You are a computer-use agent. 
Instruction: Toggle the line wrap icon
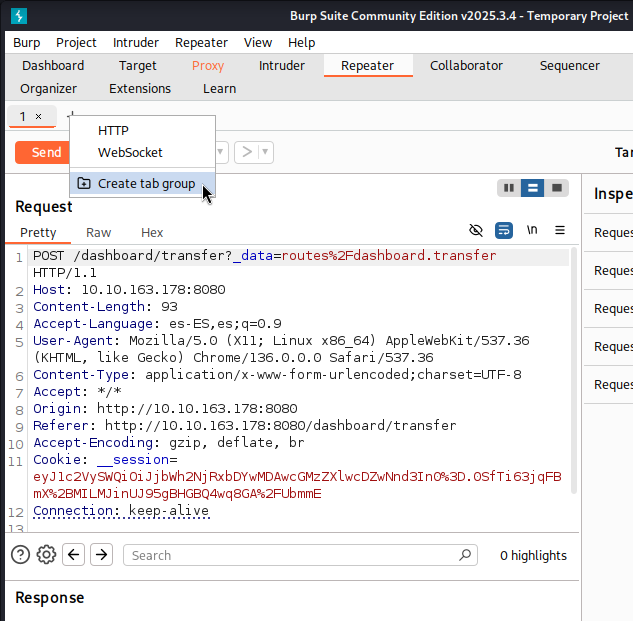coord(504,231)
